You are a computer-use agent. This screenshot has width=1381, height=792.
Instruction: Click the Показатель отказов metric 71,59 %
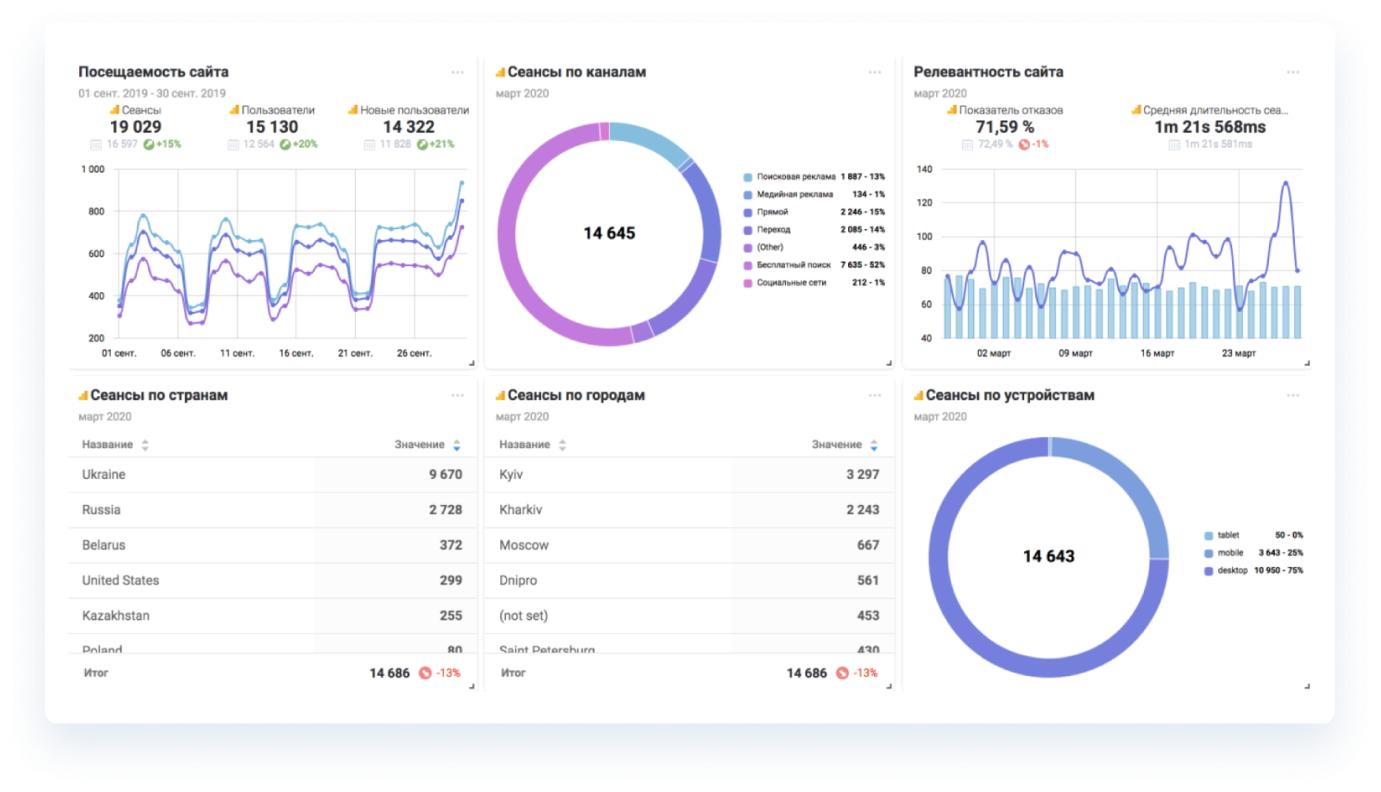(x=1005, y=127)
